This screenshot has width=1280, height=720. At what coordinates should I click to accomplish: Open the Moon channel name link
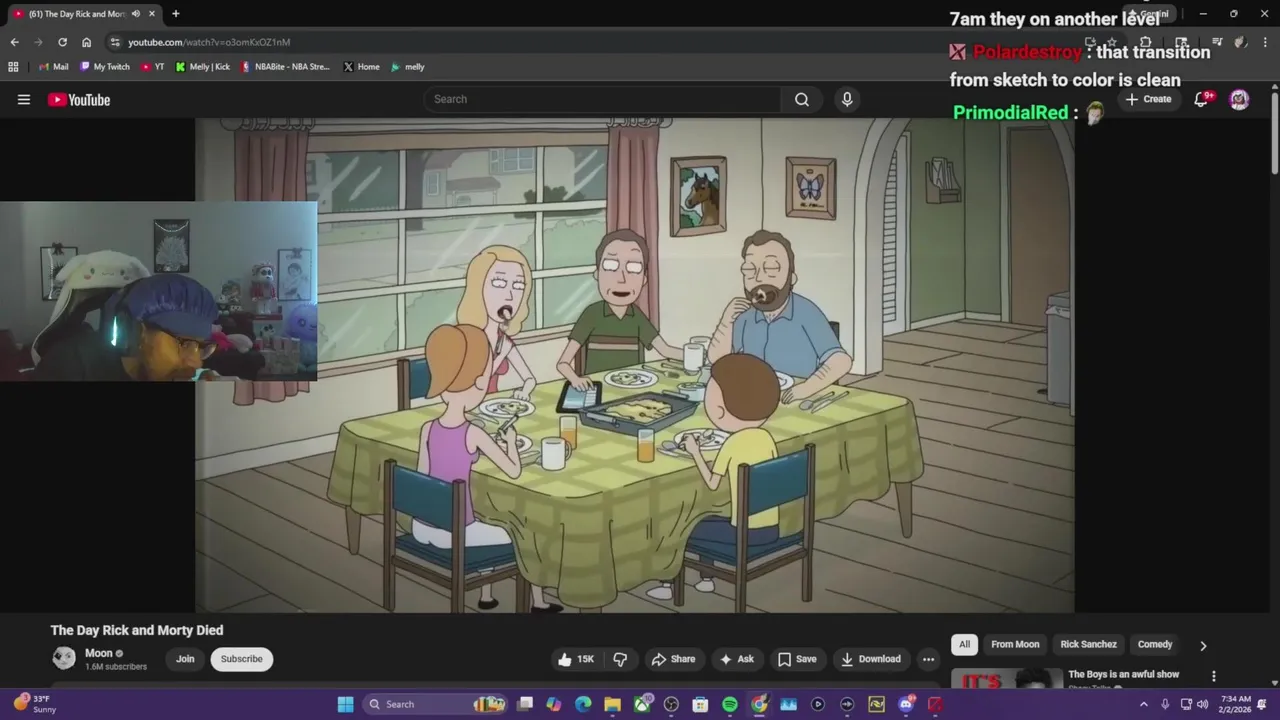tap(99, 653)
